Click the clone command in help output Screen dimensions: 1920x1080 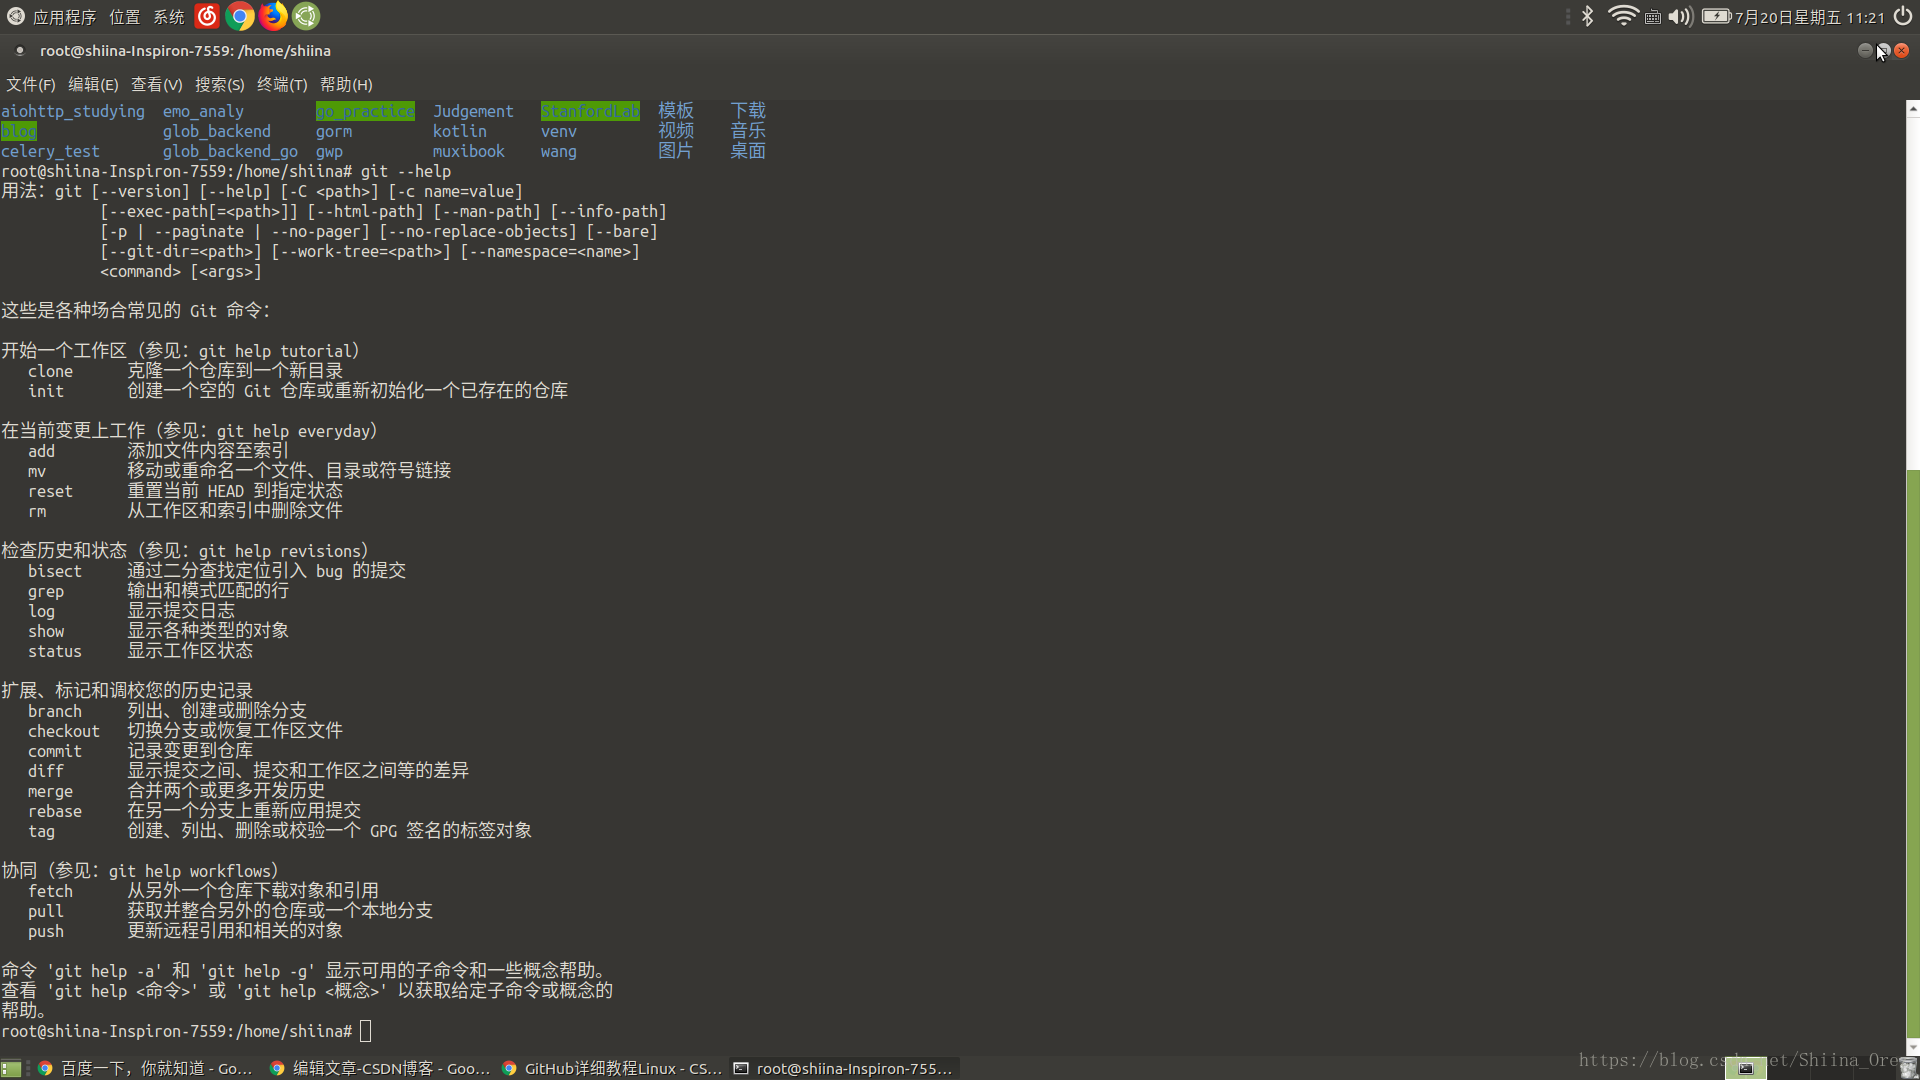pyautogui.click(x=50, y=371)
